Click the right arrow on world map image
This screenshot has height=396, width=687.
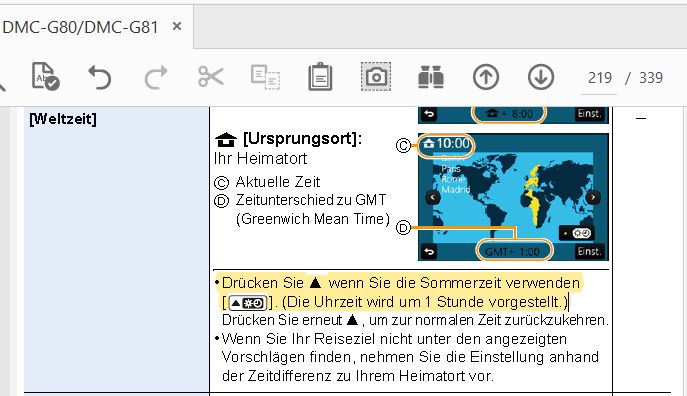pos(594,198)
